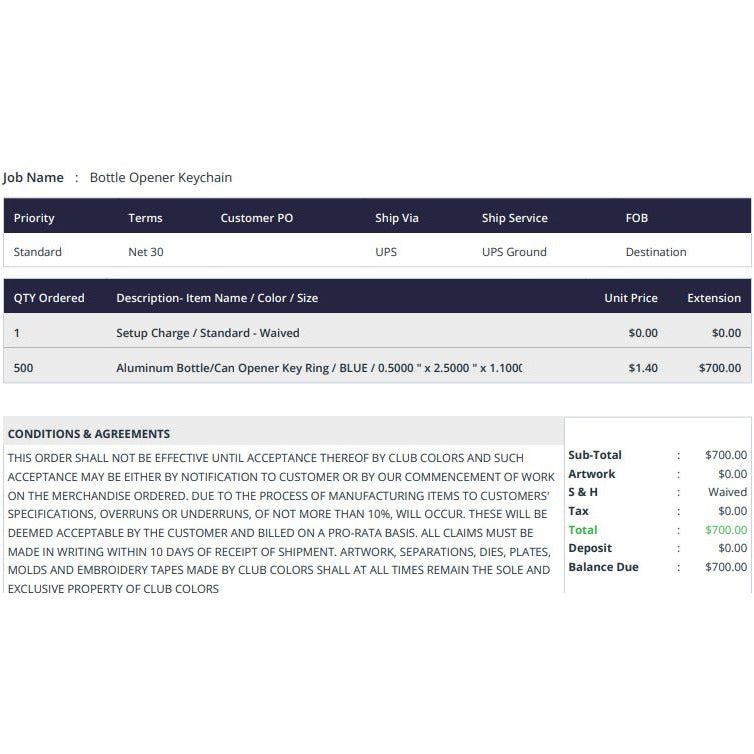The width and height of the screenshot is (754, 754).
Task: Select the Bottle Opener Keychain job name text
Action: [161, 177]
